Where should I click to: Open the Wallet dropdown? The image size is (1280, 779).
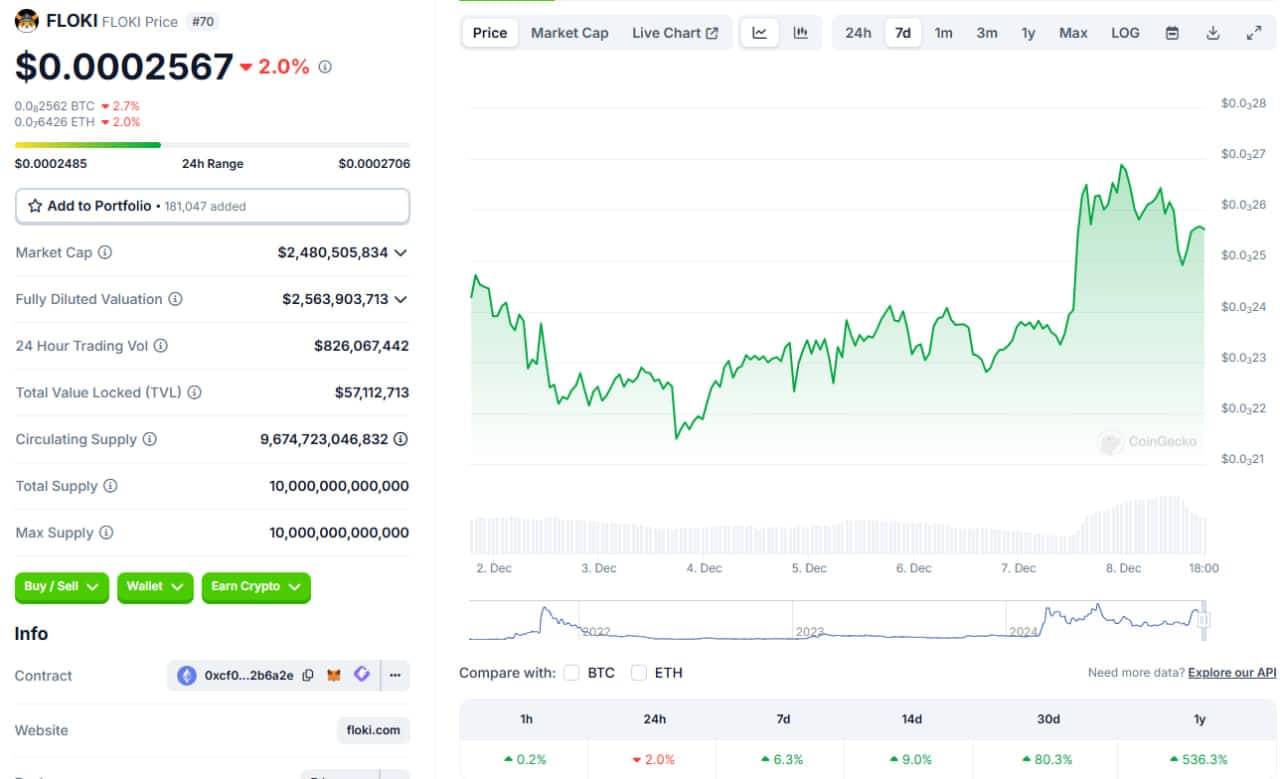pyautogui.click(x=155, y=587)
